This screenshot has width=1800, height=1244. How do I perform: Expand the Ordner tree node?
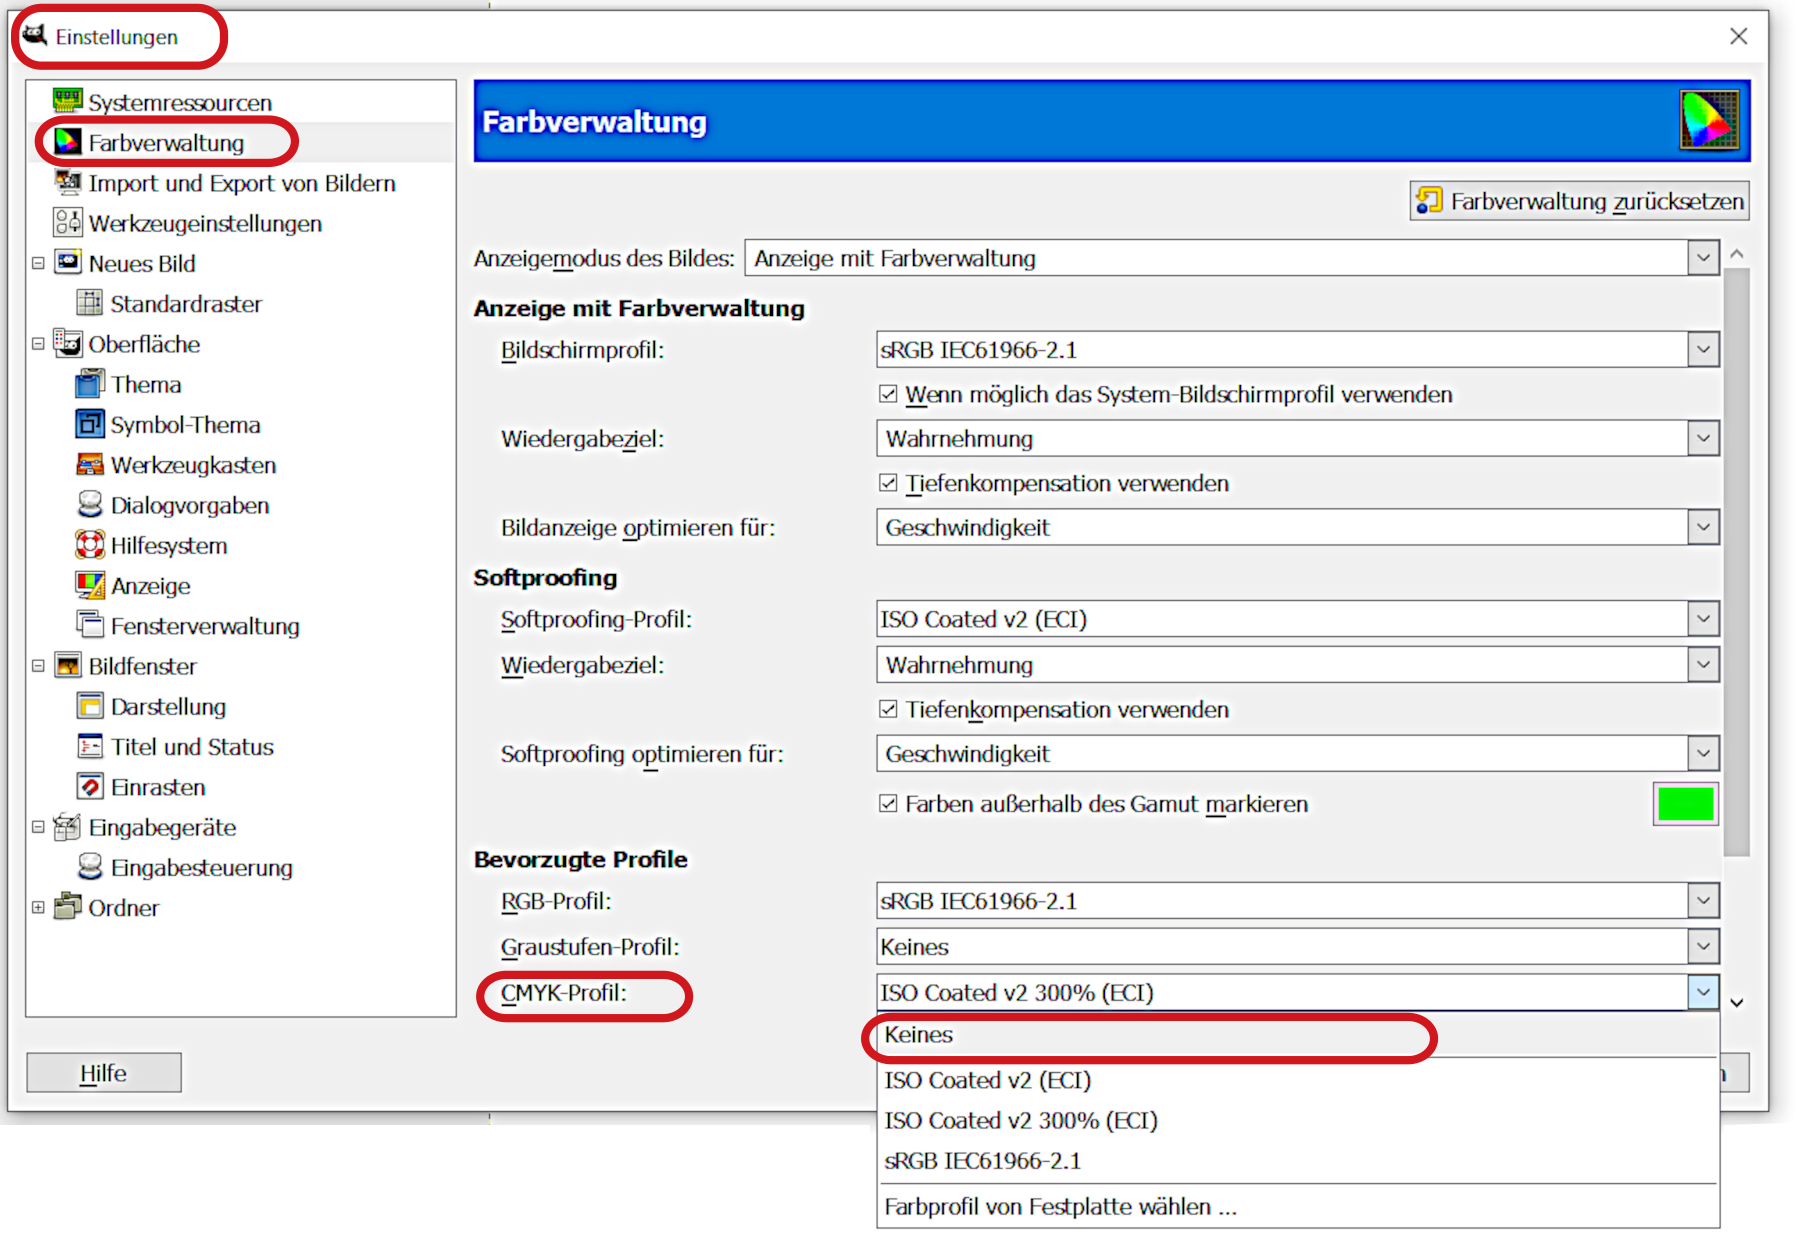click(38, 908)
